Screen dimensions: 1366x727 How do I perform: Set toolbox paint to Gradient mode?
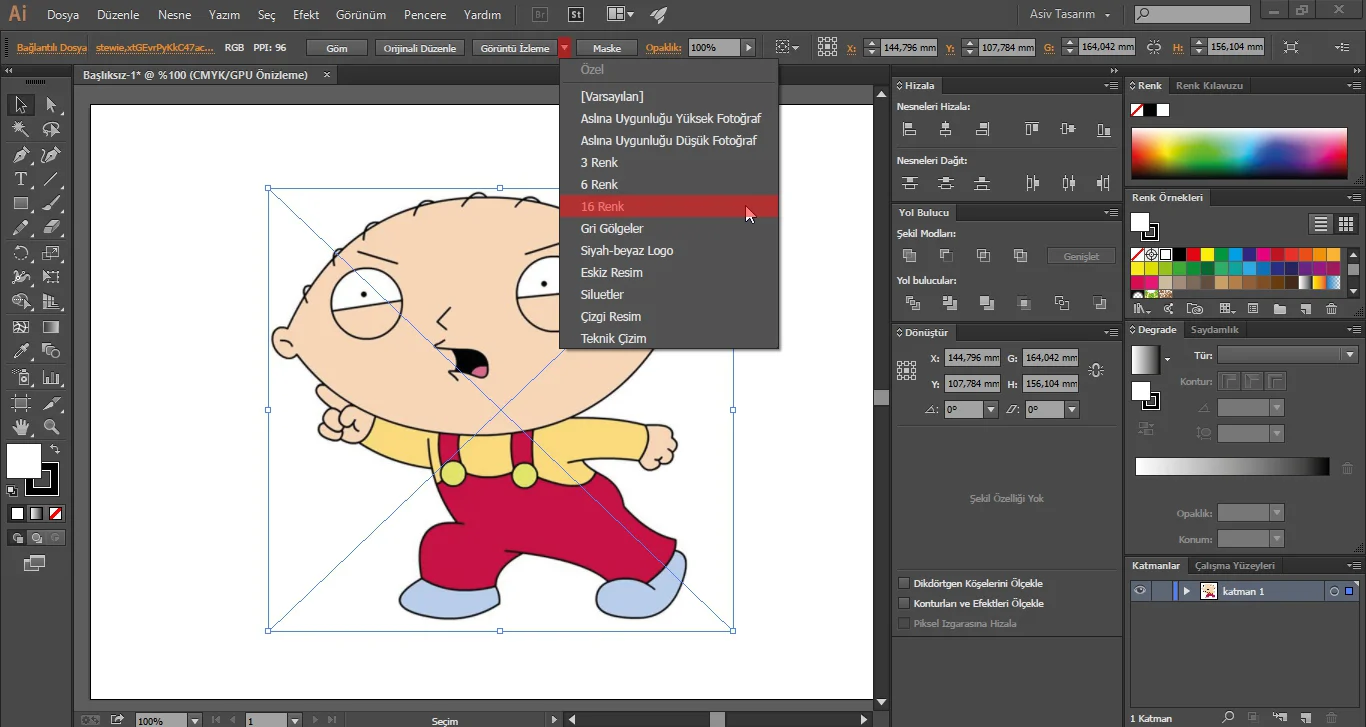[36, 513]
